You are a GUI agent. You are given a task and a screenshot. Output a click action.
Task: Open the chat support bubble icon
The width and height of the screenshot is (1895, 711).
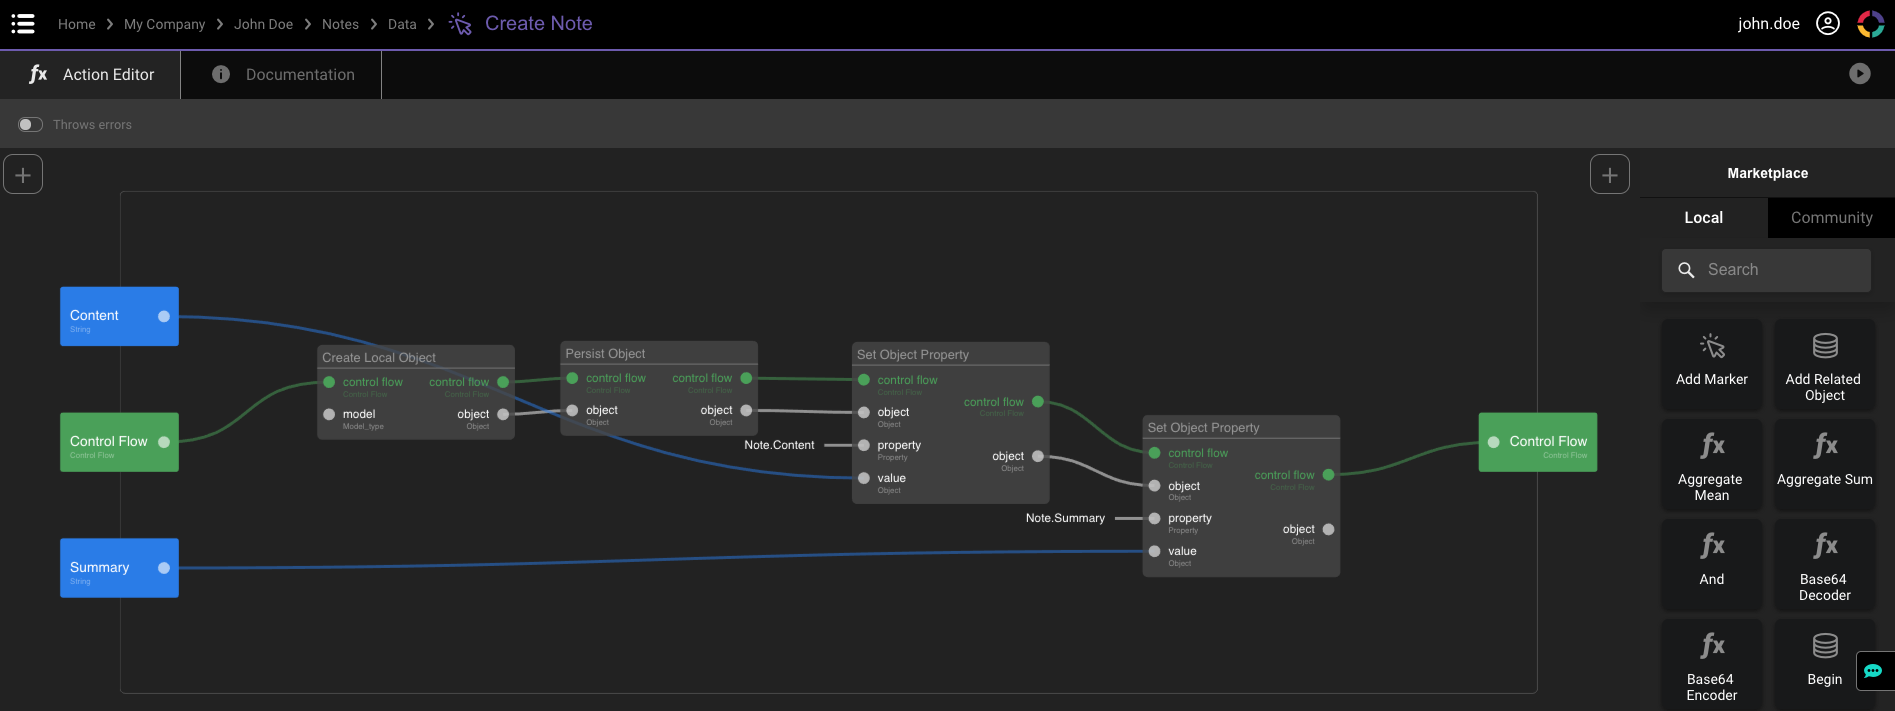pyautogui.click(x=1873, y=671)
